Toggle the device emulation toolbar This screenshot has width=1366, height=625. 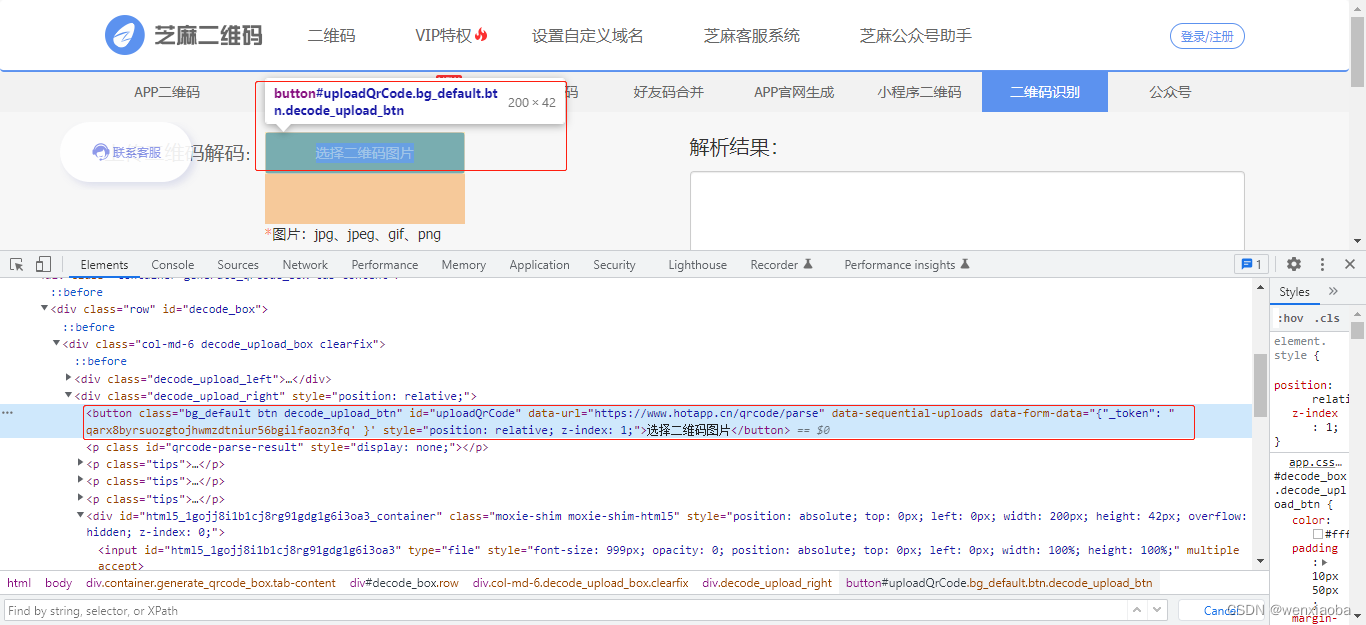pos(41,263)
